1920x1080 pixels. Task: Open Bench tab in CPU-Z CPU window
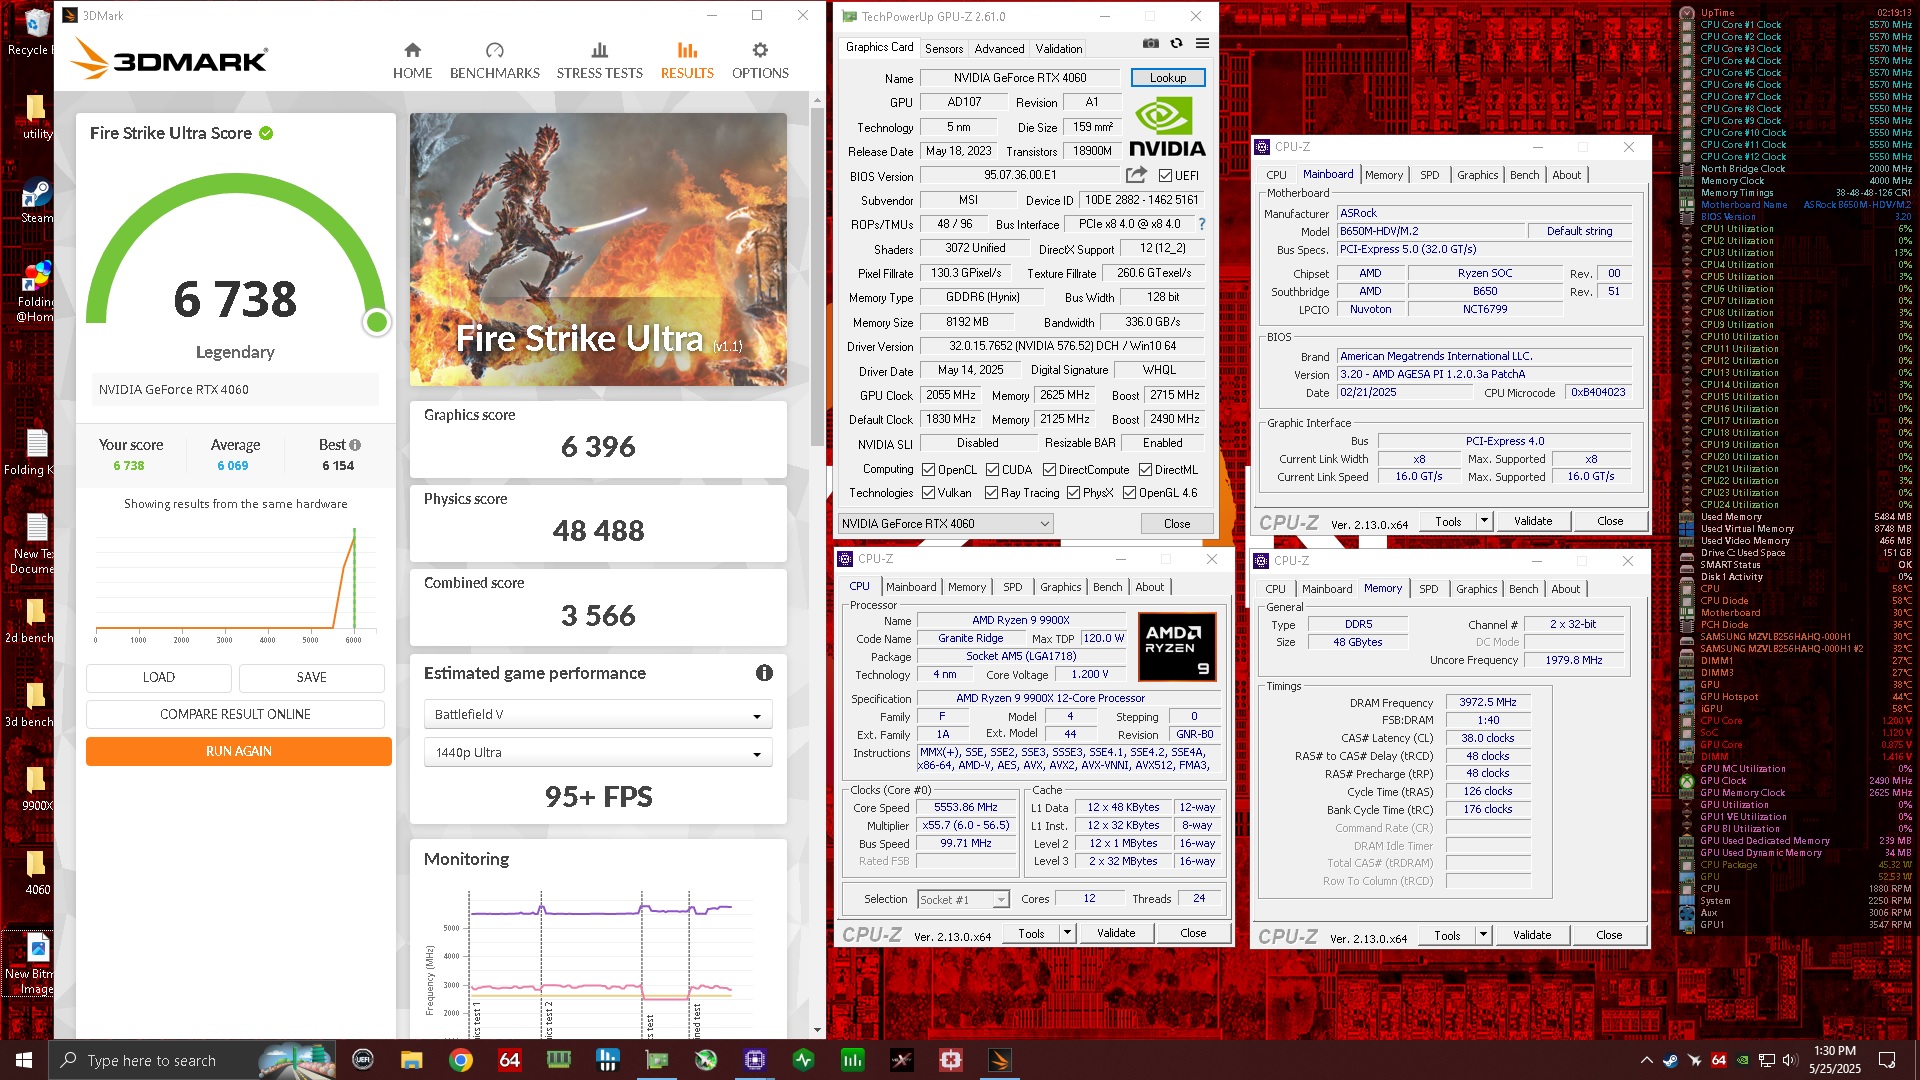pos(1107,587)
